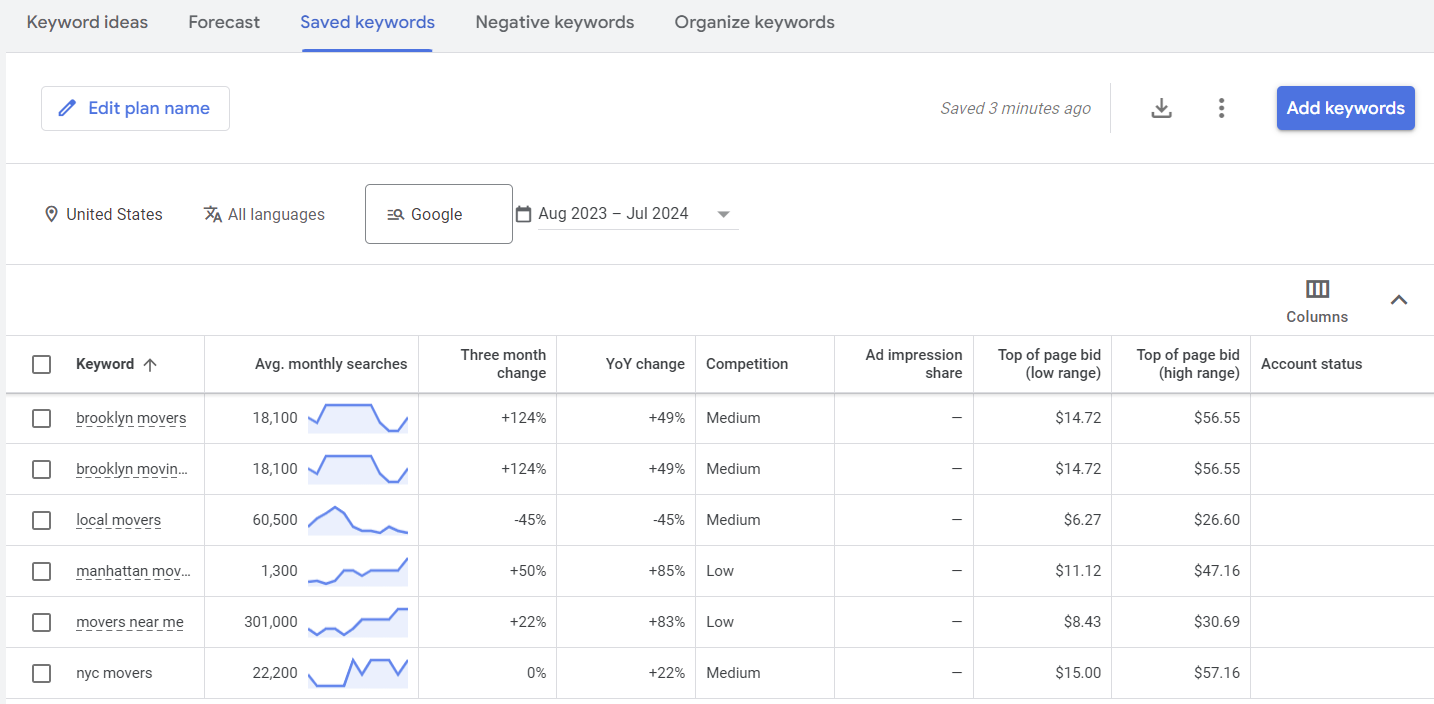1434x704 pixels.
Task: Click the pencil icon in Edit plan name
Action: point(67,108)
